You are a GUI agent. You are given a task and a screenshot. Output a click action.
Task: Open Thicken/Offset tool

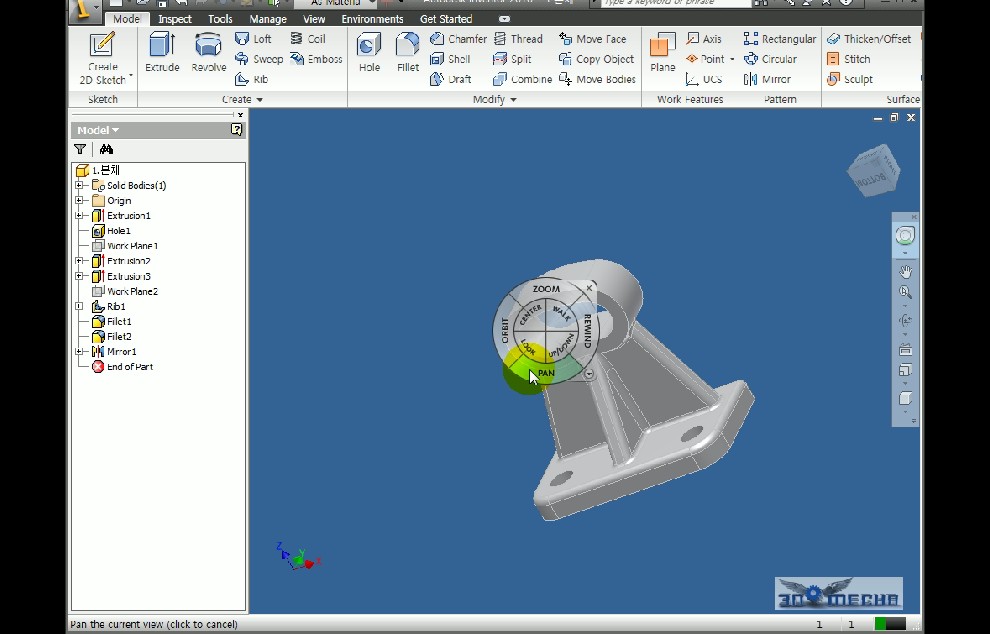(869, 39)
